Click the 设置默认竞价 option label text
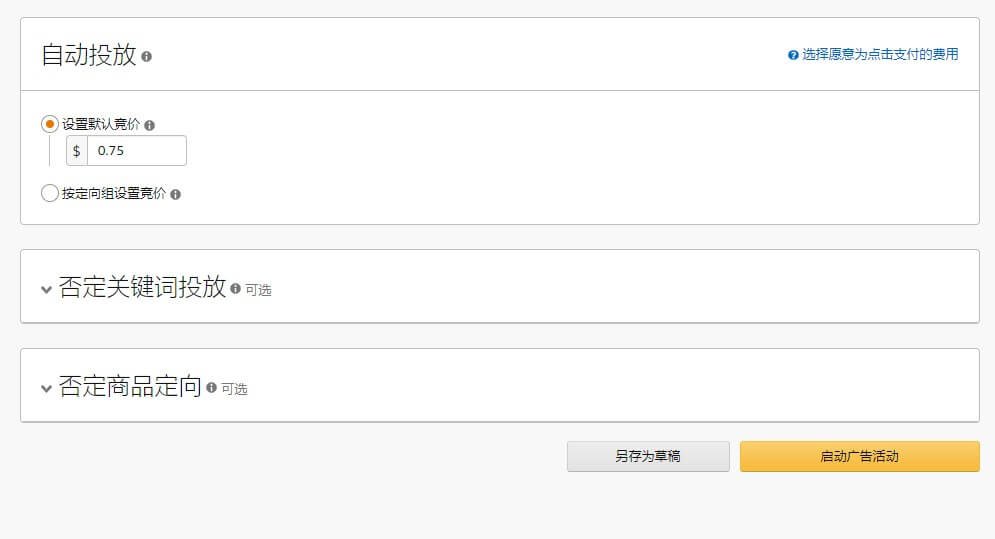995x539 pixels. click(101, 125)
